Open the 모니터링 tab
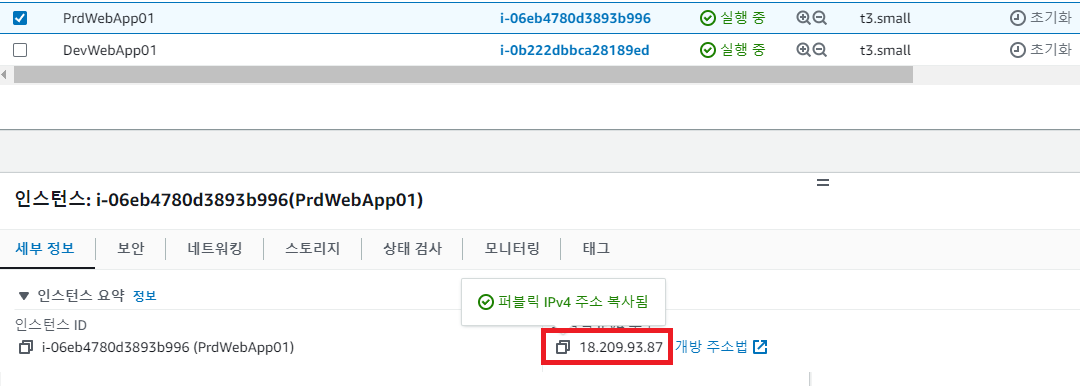The image size is (1080, 386). pyautogui.click(x=512, y=249)
